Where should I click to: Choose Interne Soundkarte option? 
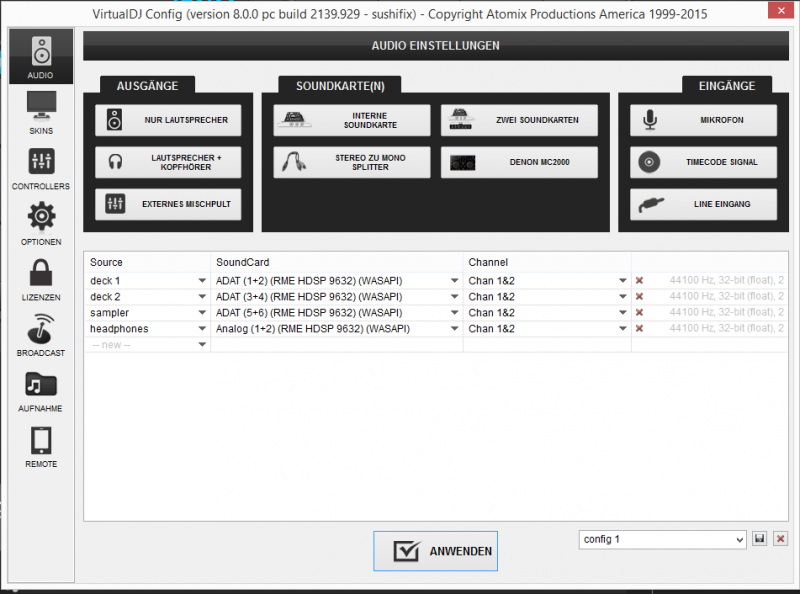[x=352, y=120]
